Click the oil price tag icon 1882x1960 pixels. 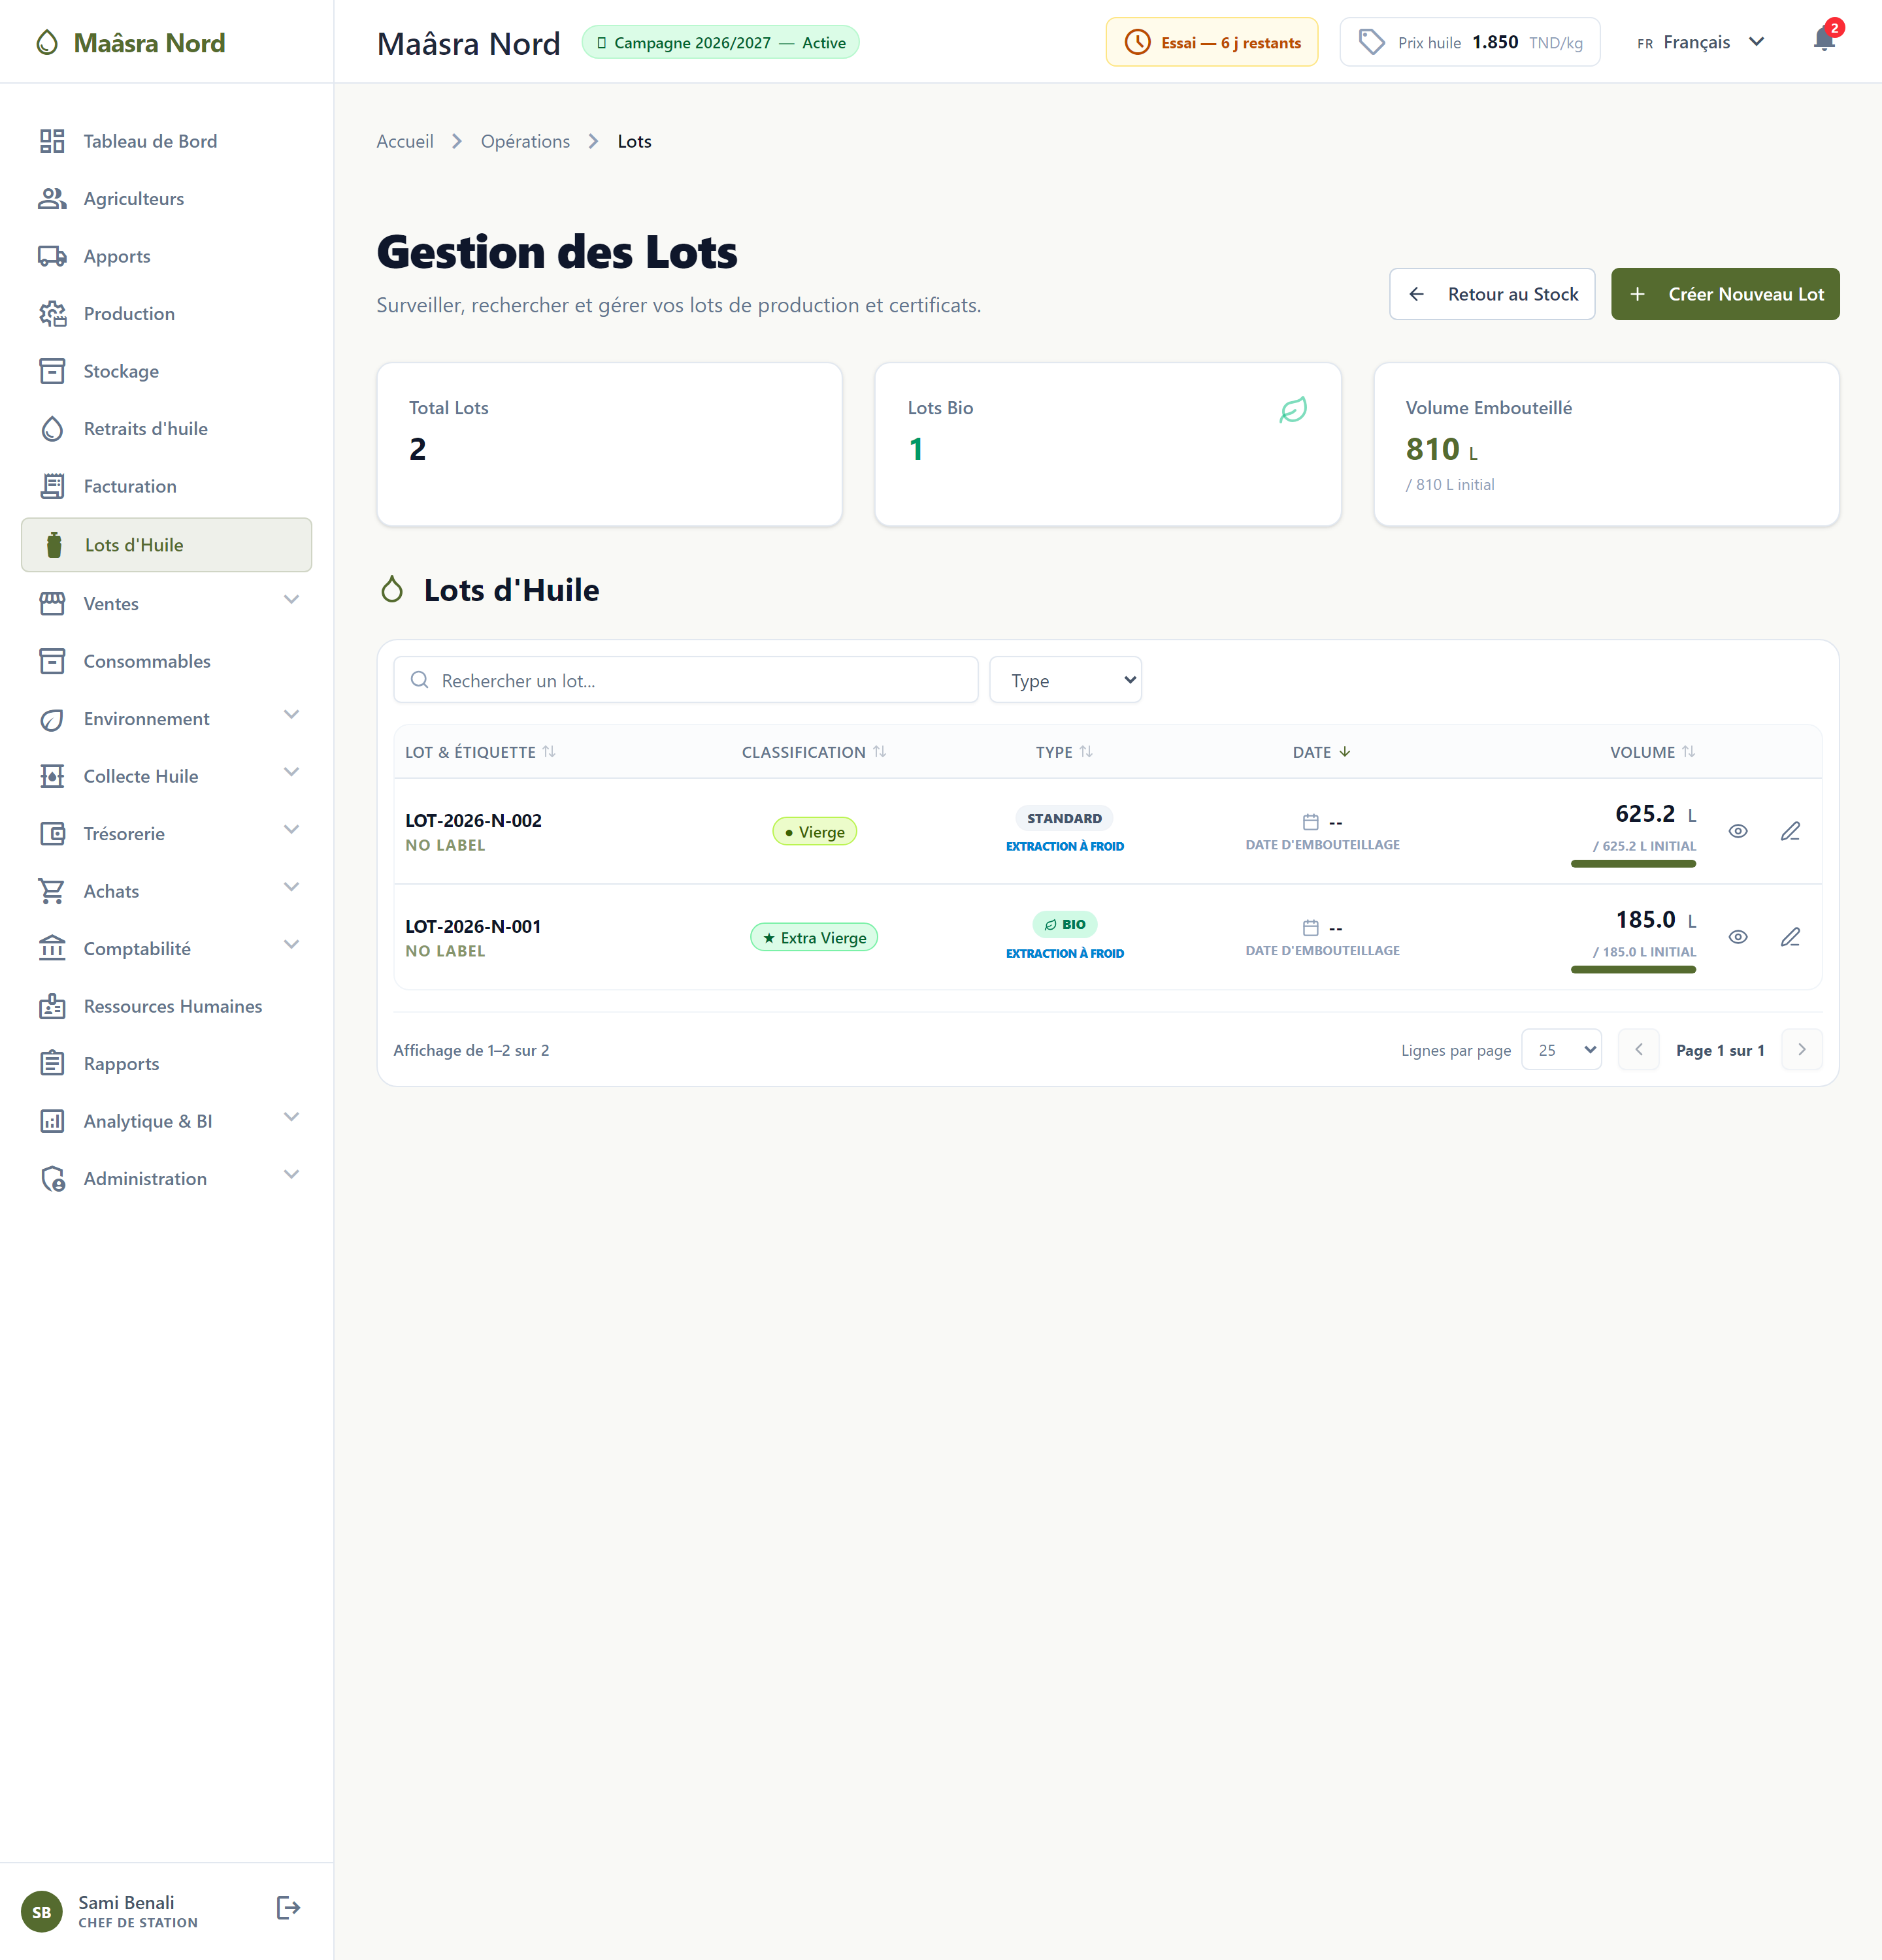[x=1371, y=42]
